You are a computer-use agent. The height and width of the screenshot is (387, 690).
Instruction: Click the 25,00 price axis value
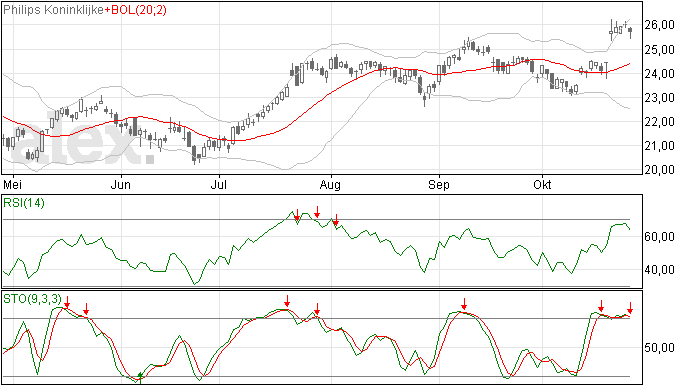[660, 50]
